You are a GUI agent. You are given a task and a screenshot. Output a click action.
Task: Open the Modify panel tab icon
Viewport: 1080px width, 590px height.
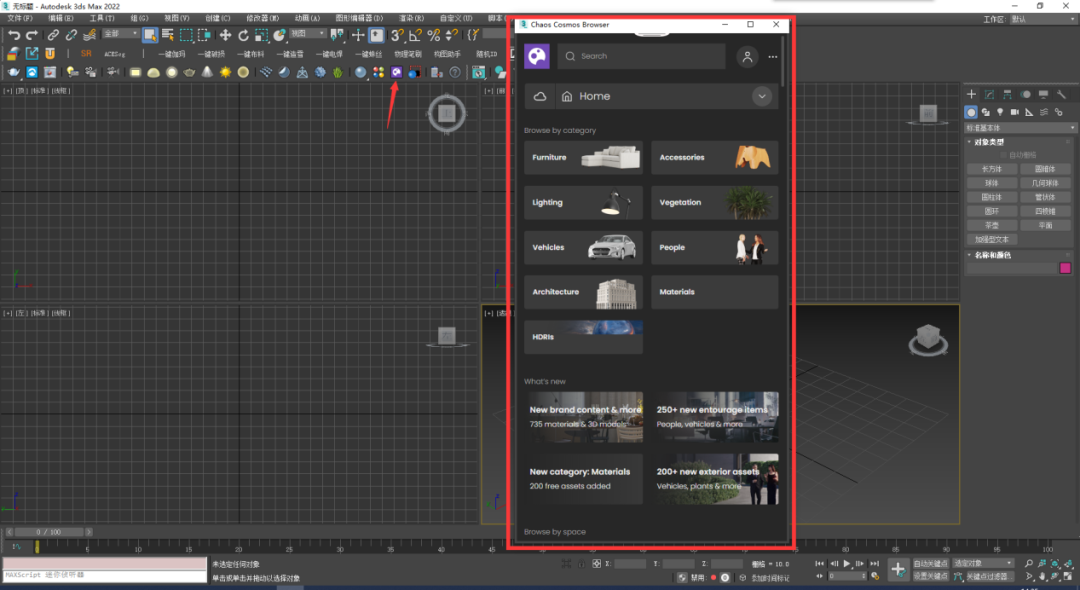[x=987, y=95]
